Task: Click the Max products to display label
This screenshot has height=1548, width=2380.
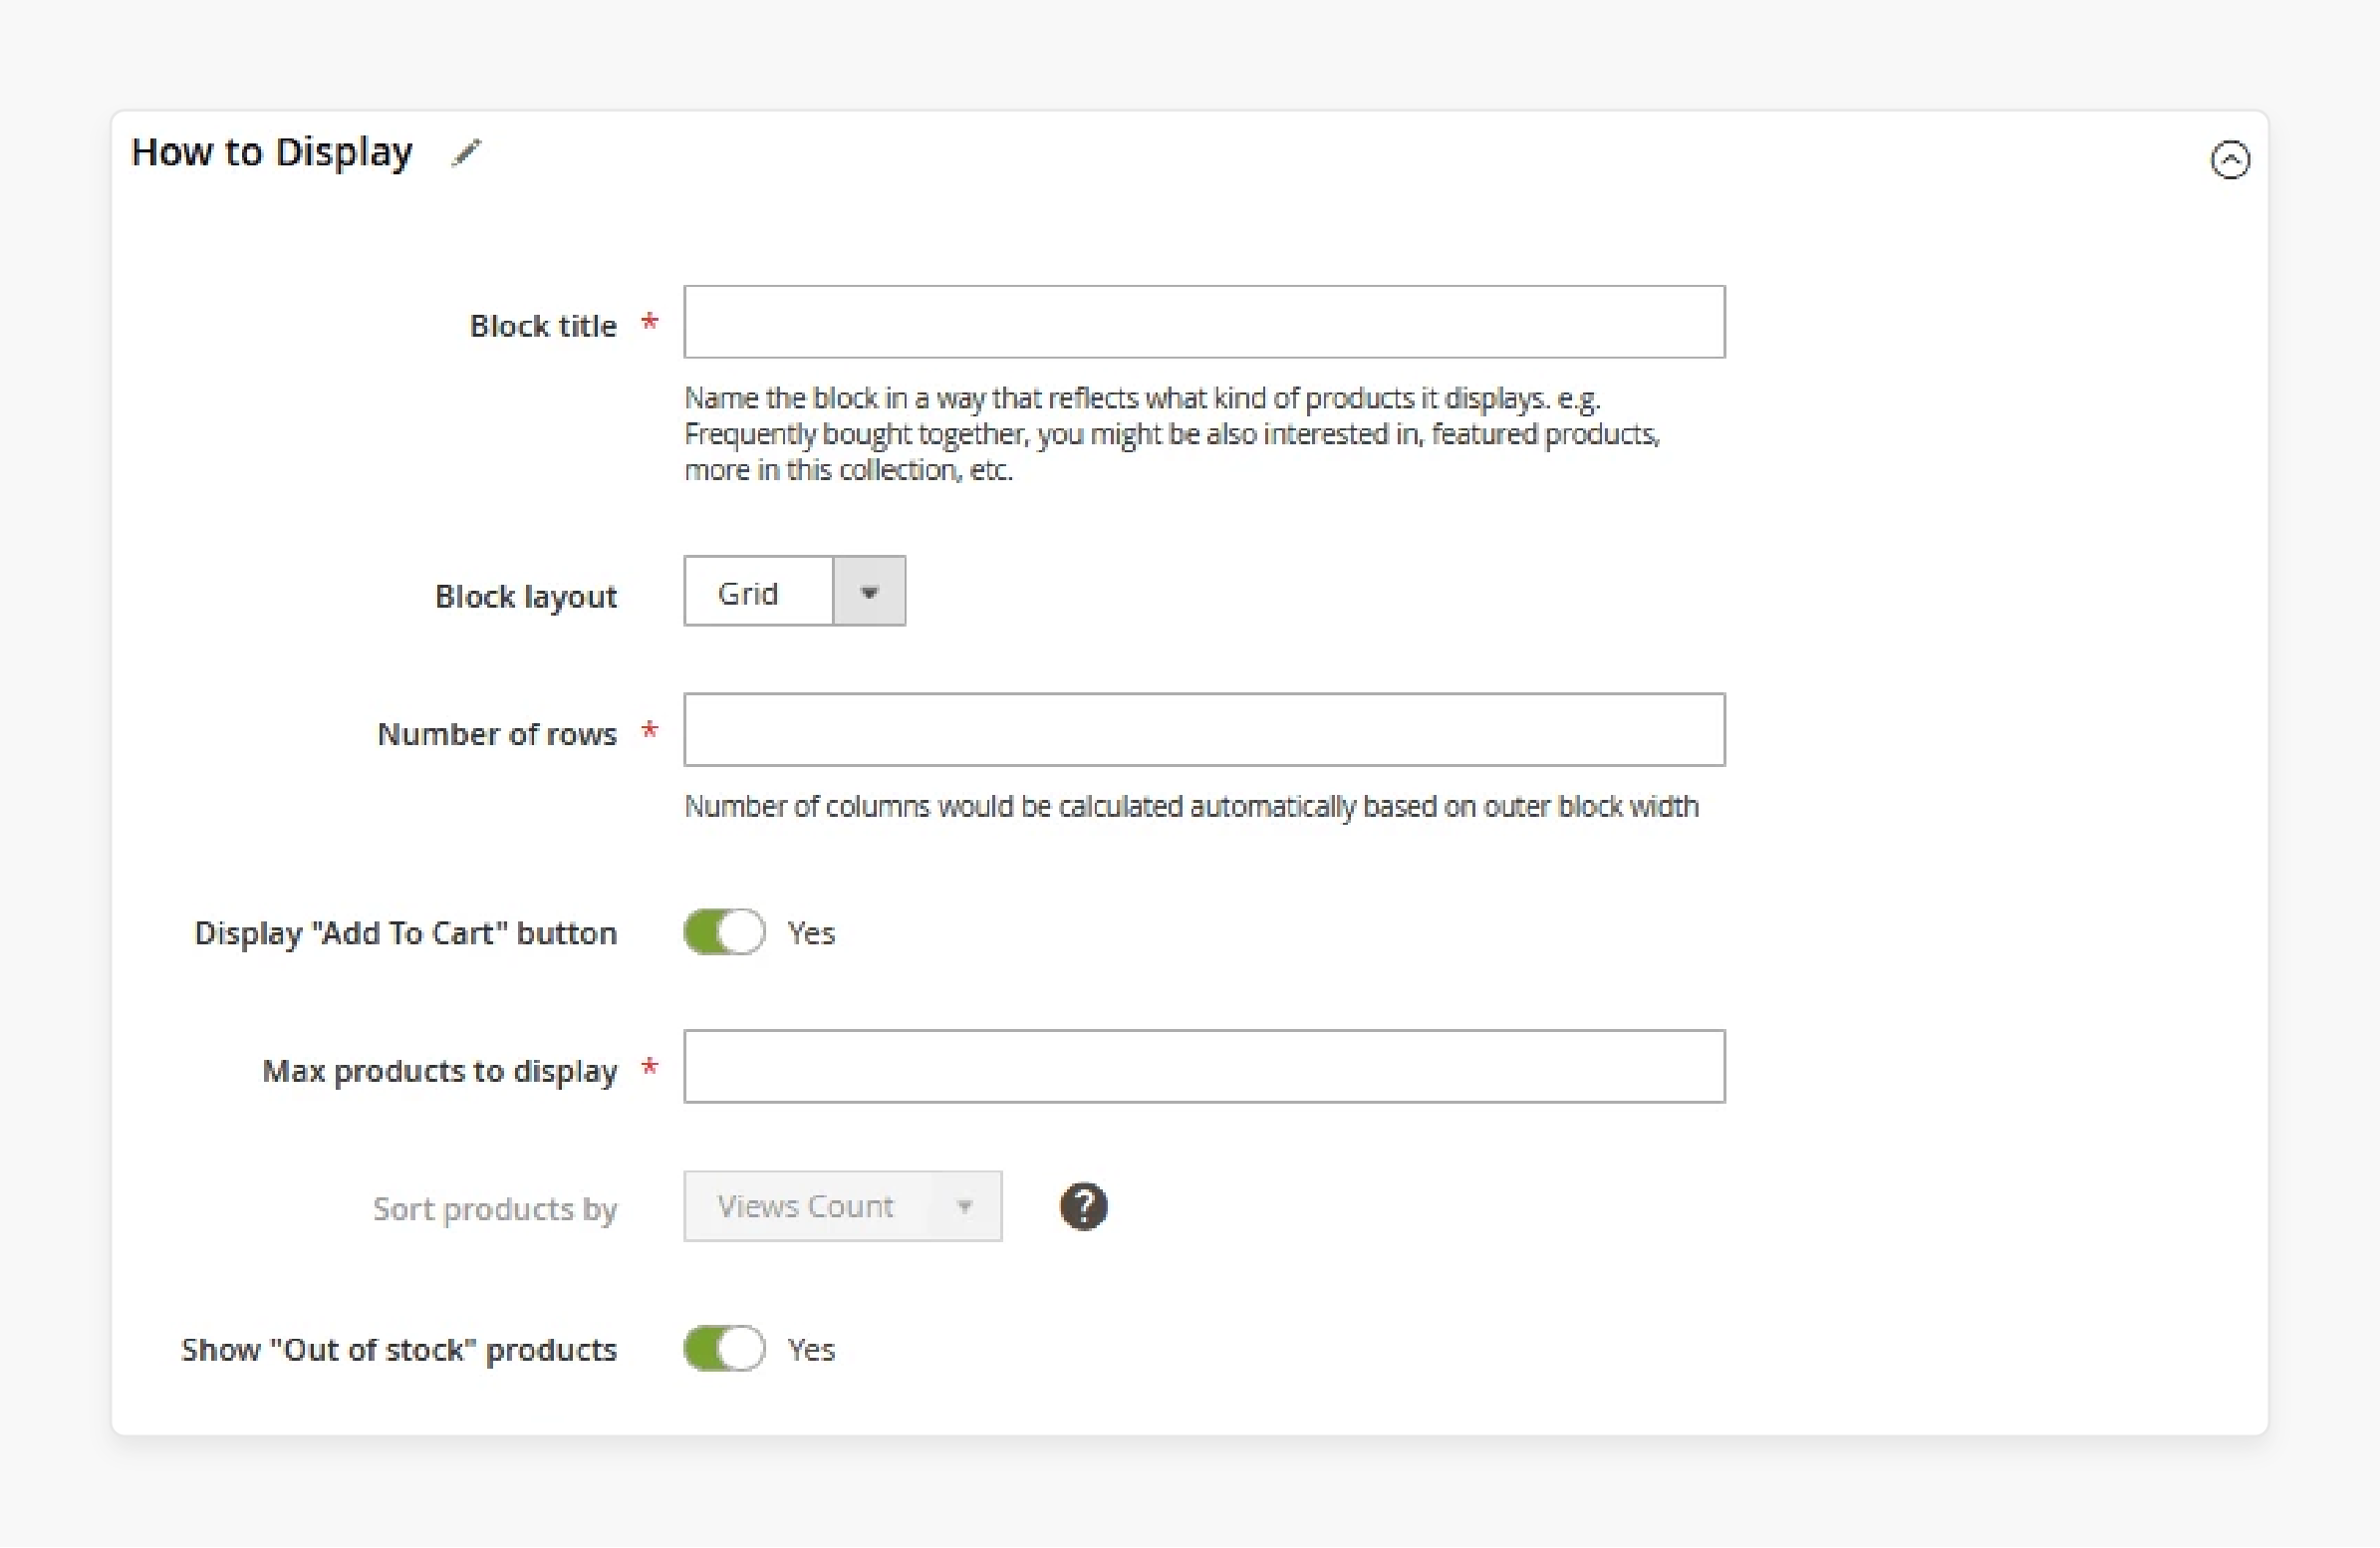Action: pos(440,1071)
